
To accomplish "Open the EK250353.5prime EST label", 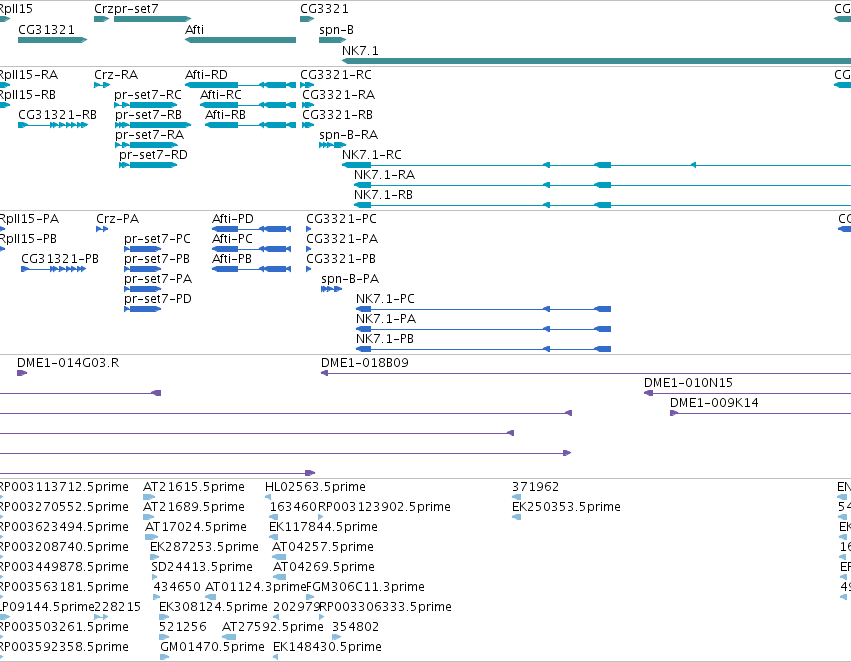I will click(x=566, y=508).
